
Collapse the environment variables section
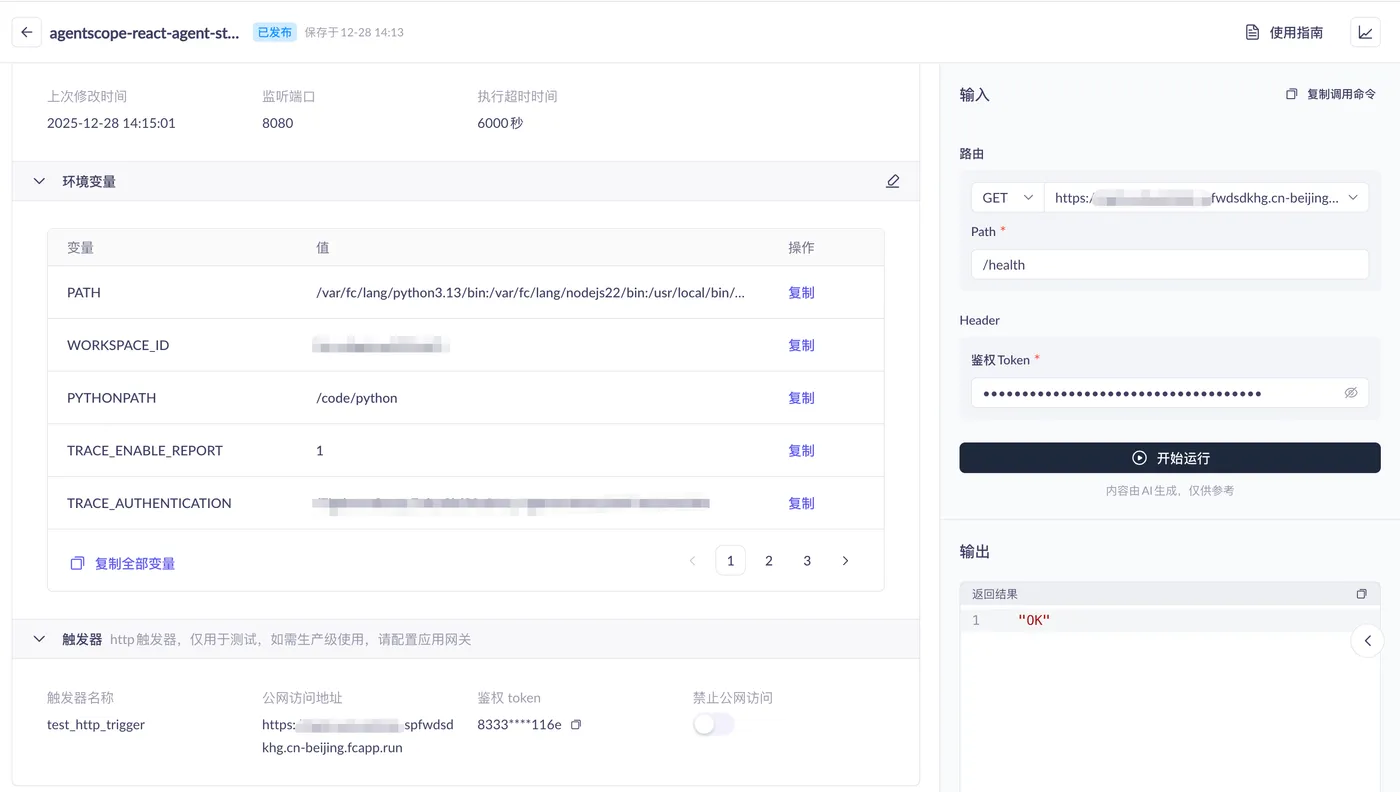tap(39, 181)
